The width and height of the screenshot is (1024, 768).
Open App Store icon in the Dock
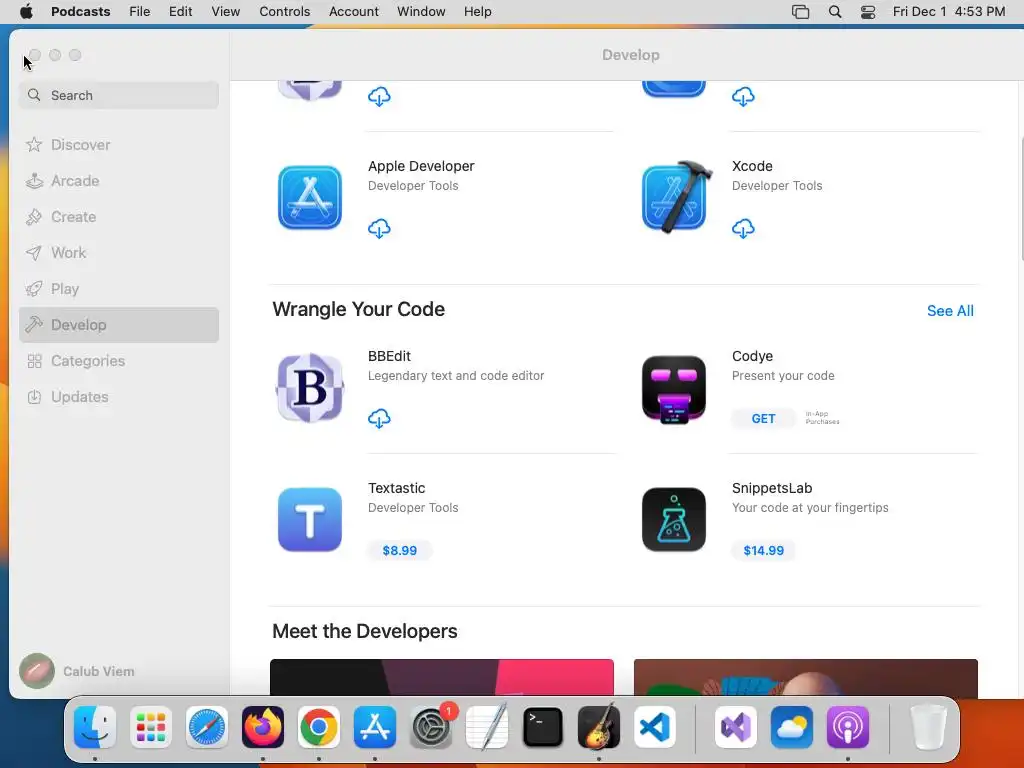click(x=375, y=727)
